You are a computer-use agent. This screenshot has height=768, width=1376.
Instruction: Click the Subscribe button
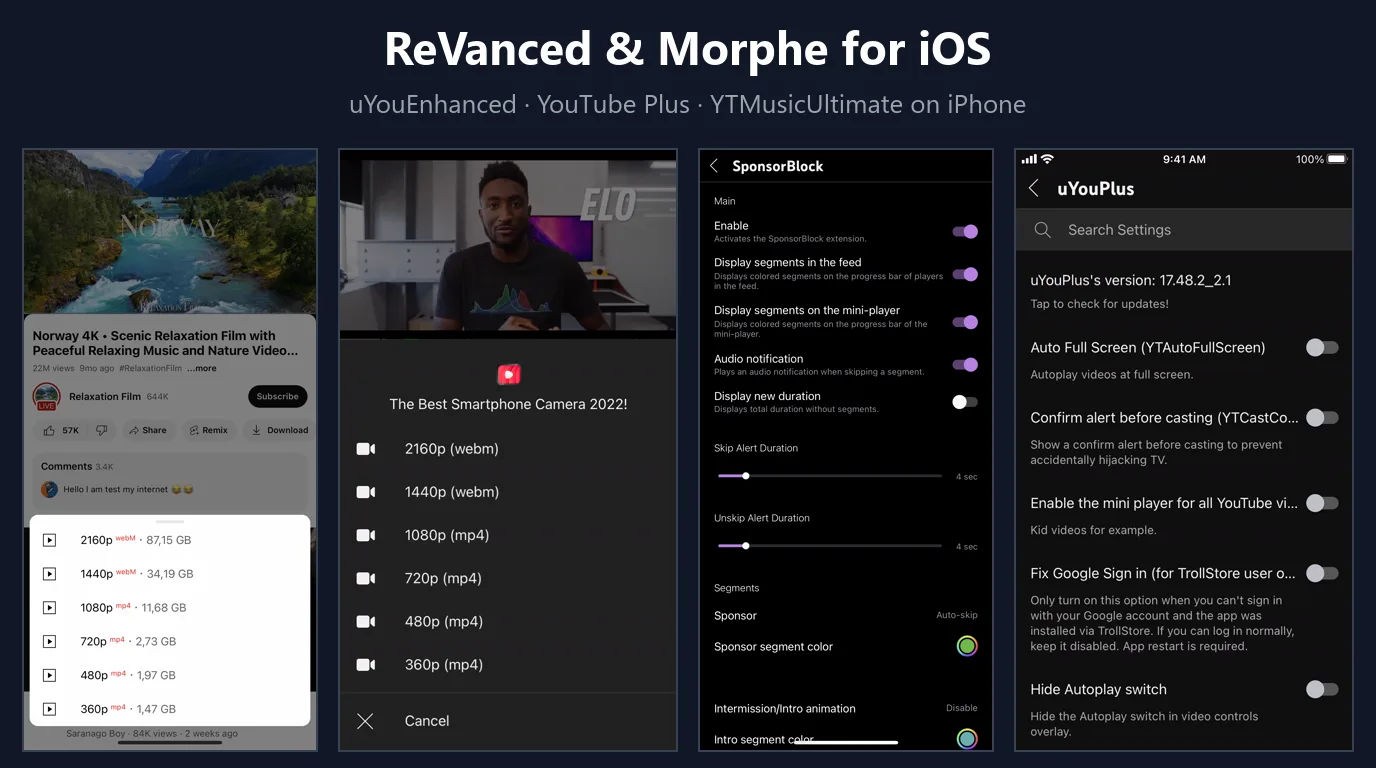click(277, 396)
